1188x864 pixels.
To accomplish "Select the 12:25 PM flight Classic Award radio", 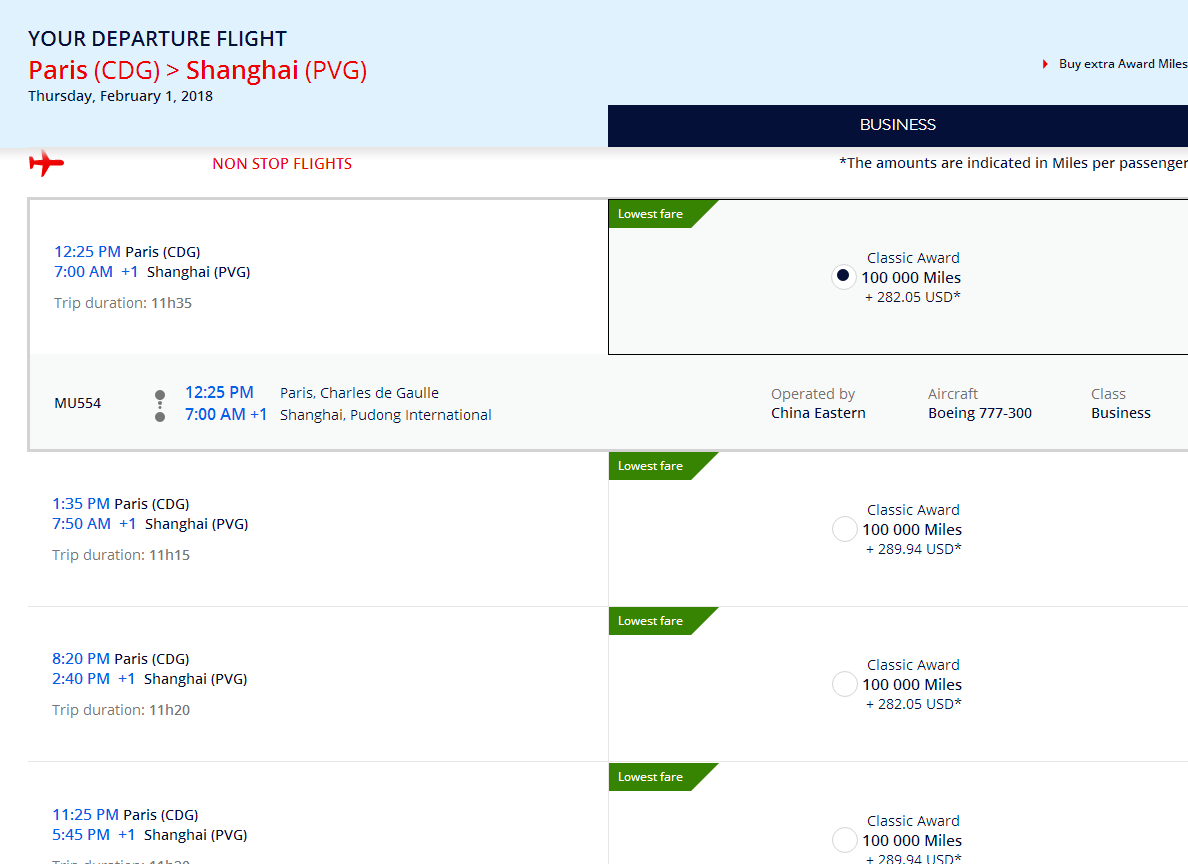I will point(843,277).
